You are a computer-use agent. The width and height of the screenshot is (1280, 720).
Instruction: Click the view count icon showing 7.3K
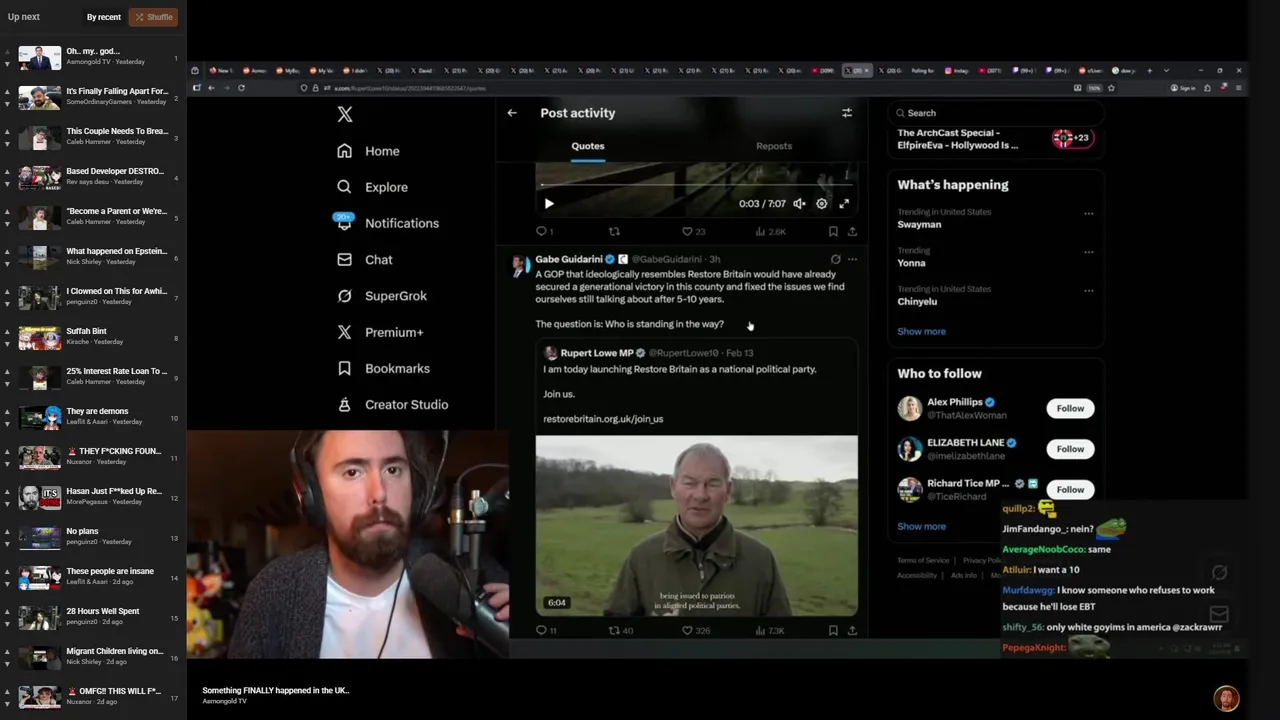760,631
